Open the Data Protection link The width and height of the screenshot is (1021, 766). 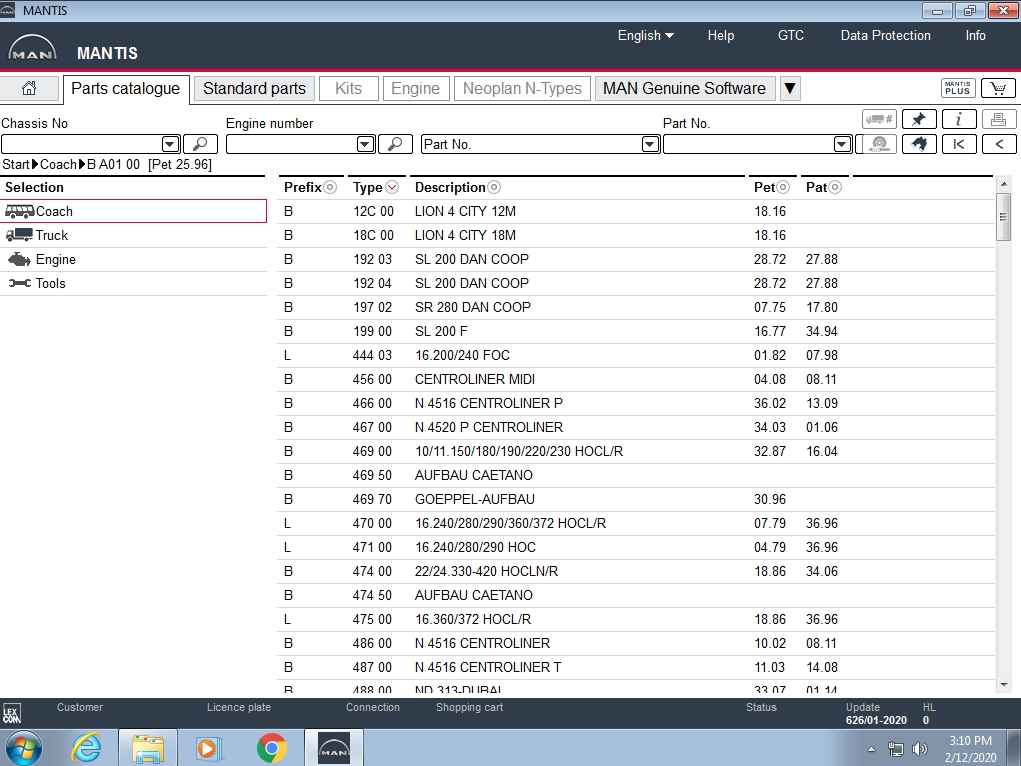click(885, 35)
